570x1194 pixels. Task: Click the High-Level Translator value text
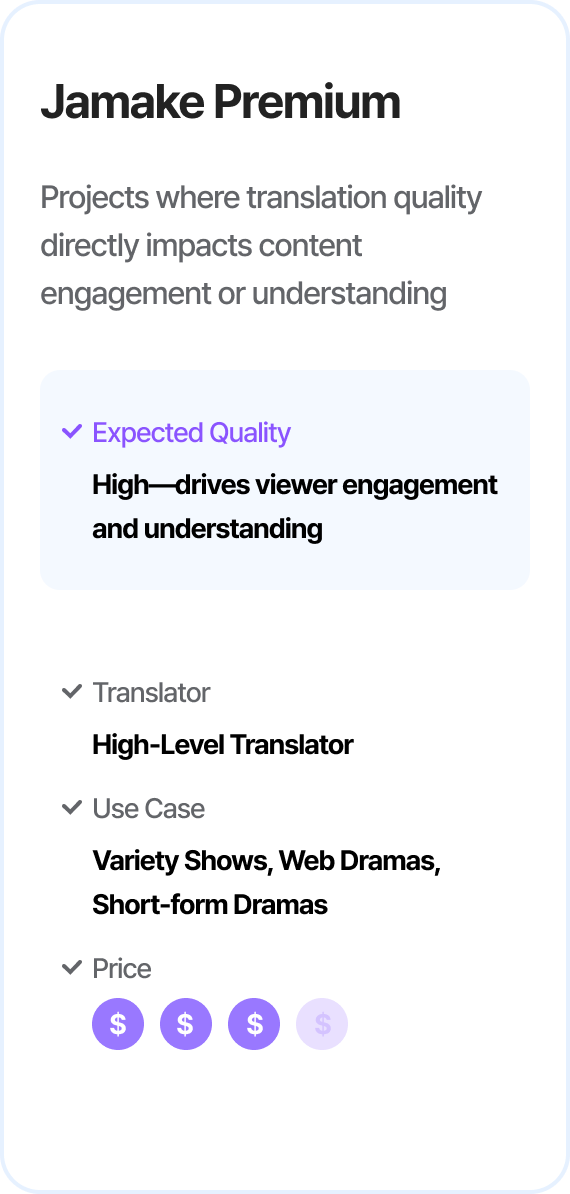[x=223, y=744]
